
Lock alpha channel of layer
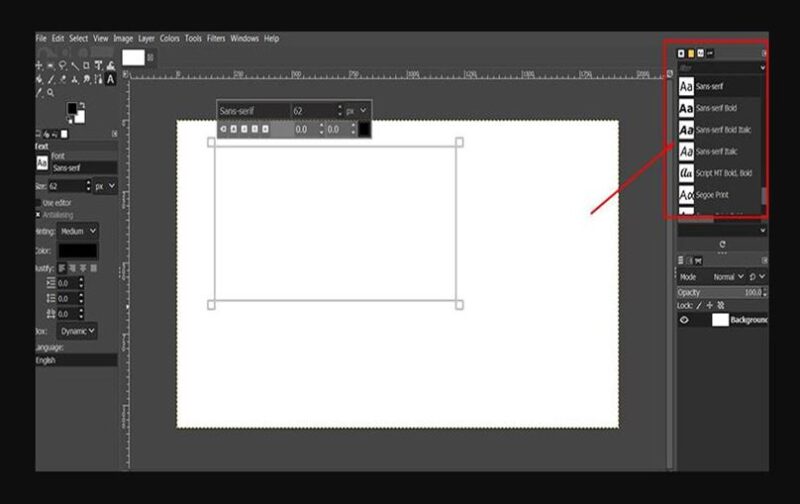point(720,306)
